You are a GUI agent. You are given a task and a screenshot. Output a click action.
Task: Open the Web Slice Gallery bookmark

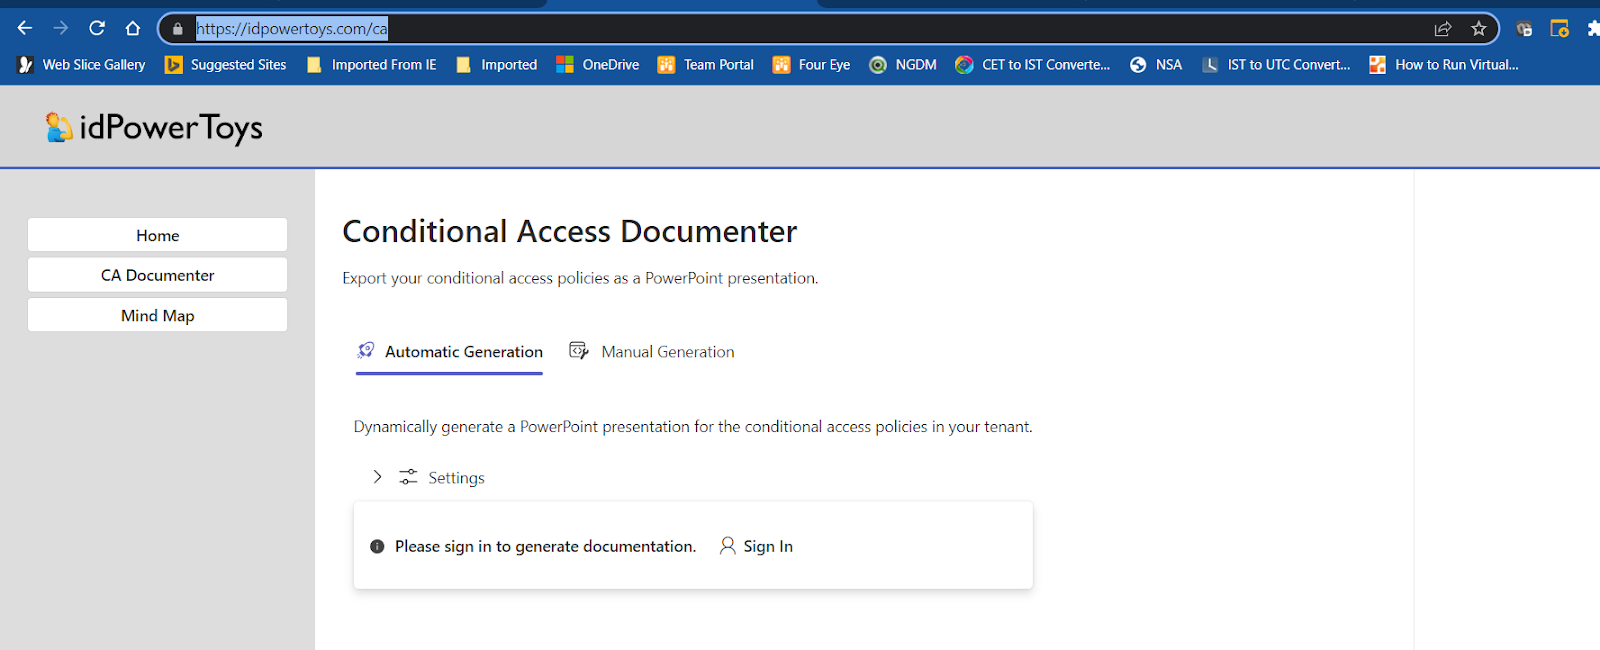(82, 65)
